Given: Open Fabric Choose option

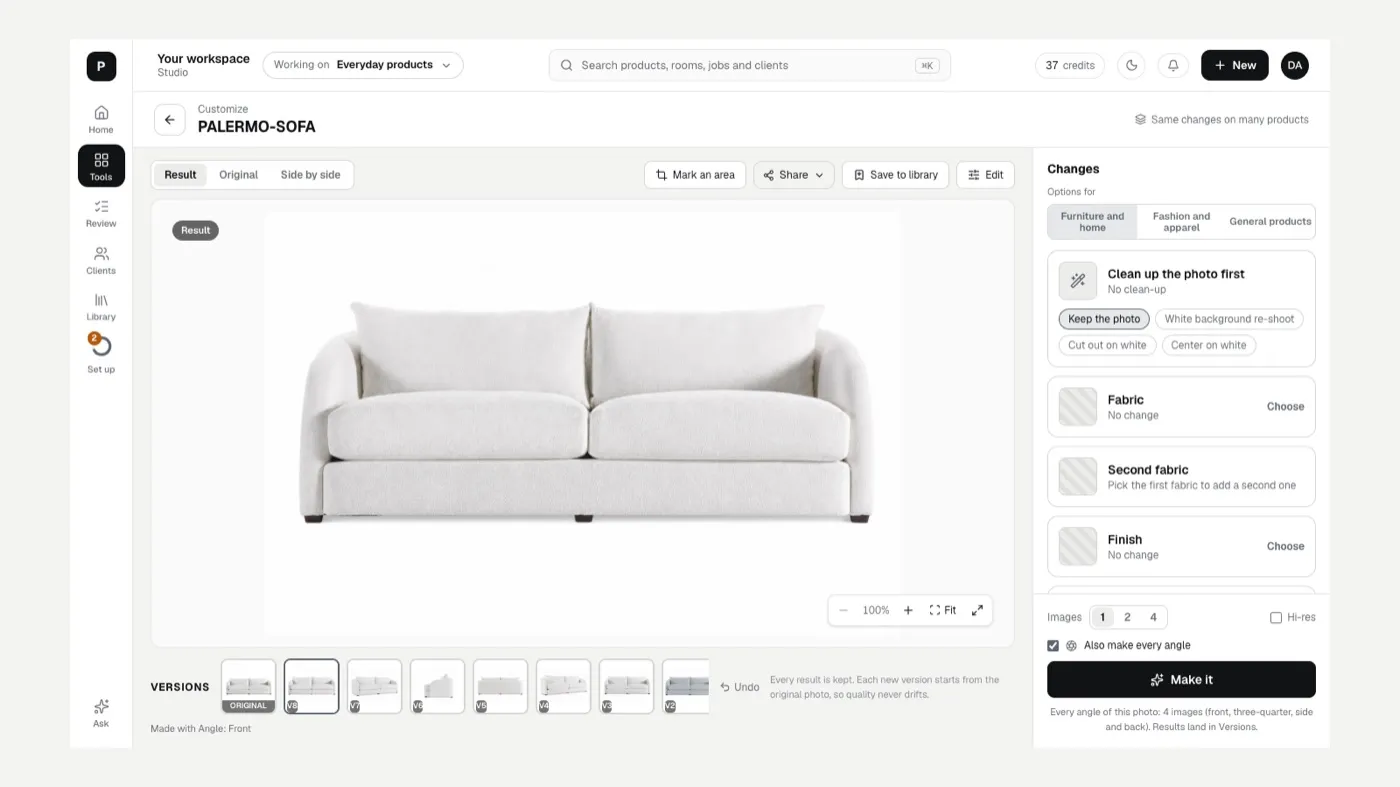Looking at the screenshot, I should pos(1285,407).
